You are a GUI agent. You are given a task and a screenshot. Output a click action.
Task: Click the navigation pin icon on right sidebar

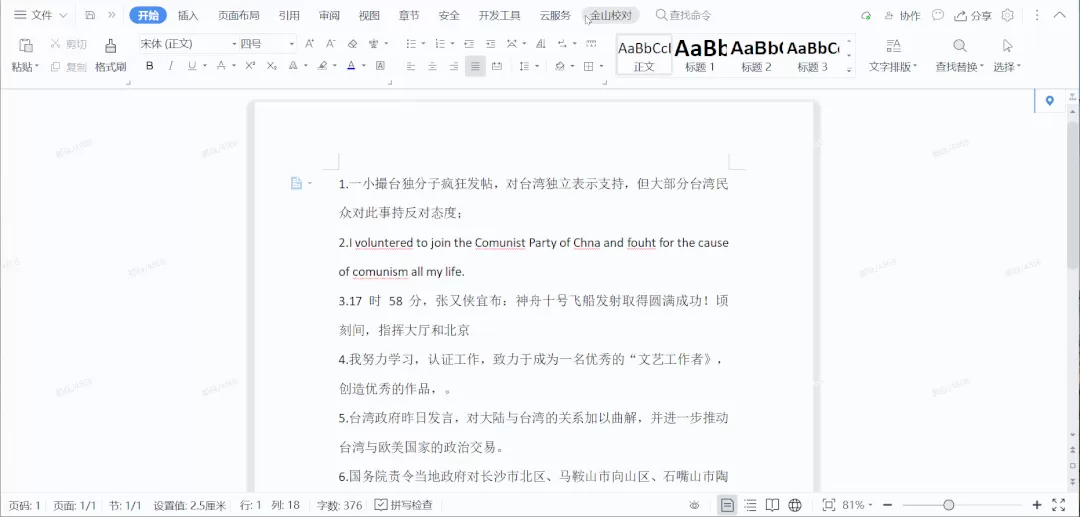(x=1050, y=101)
